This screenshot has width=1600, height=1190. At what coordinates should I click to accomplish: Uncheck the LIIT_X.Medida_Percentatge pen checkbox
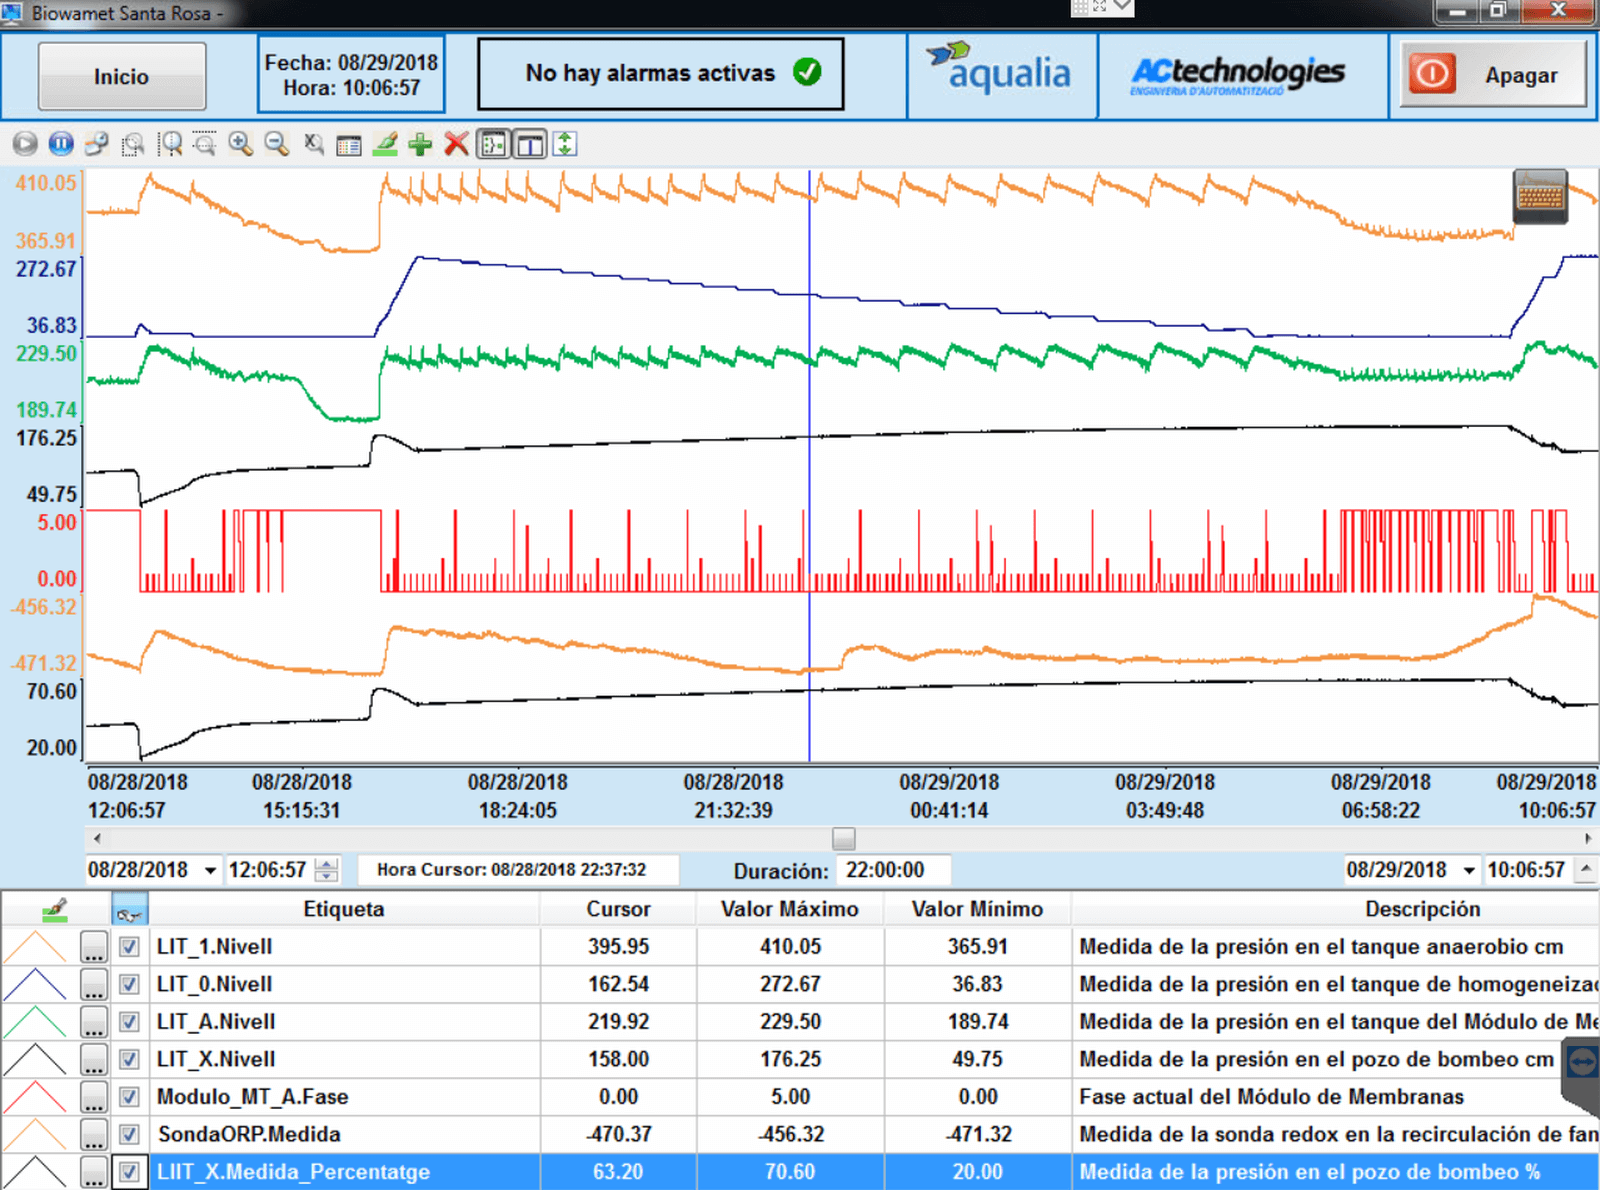point(129,1171)
